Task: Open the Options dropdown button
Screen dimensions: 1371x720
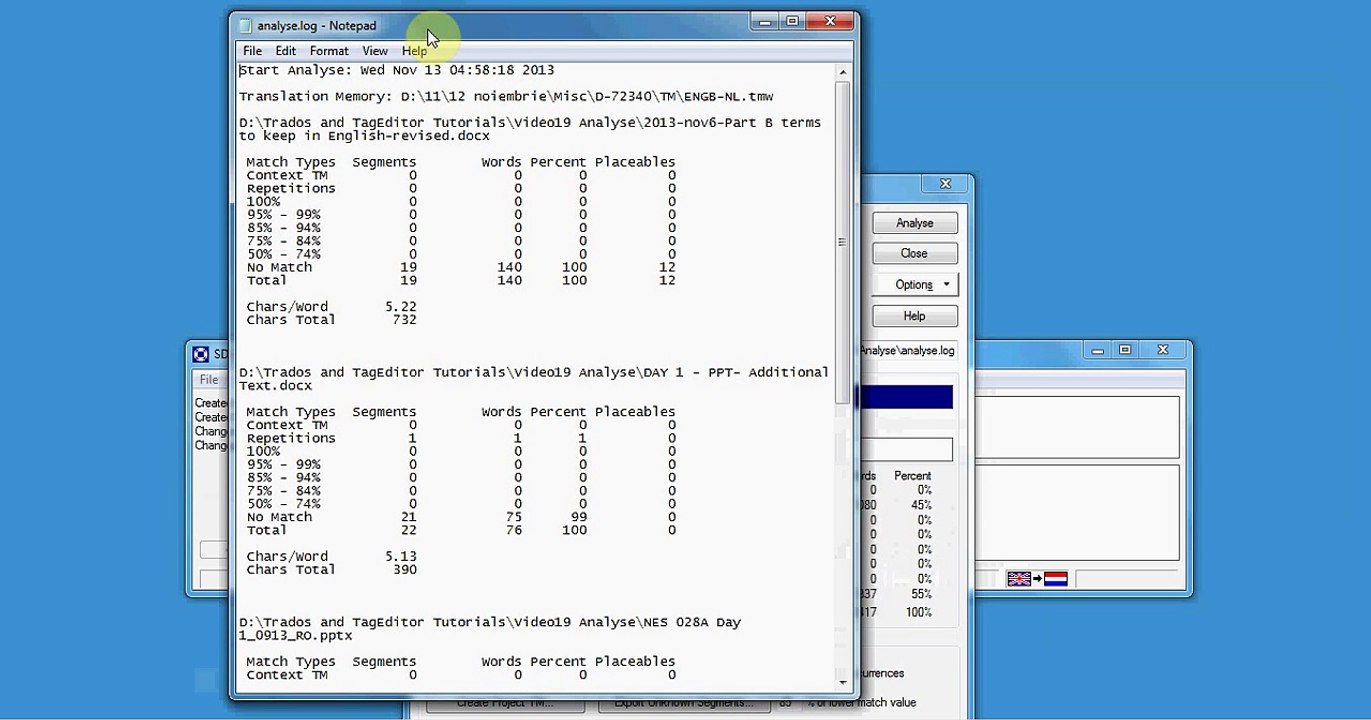Action: click(x=914, y=285)
